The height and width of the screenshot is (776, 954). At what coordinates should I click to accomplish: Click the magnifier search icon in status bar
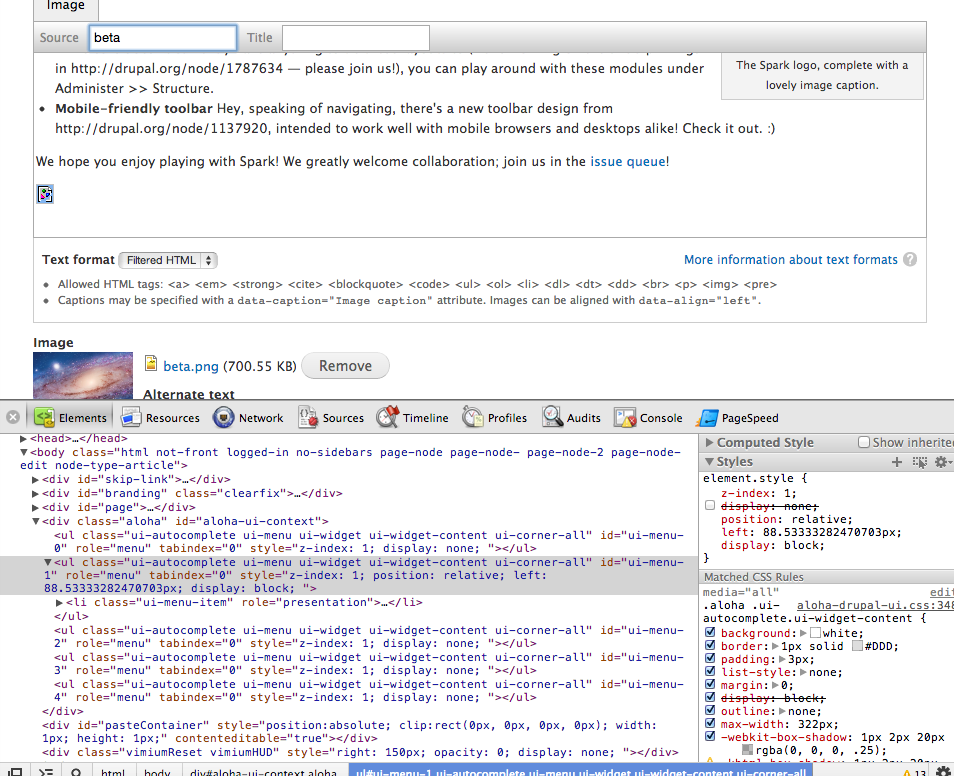[76, 772]
